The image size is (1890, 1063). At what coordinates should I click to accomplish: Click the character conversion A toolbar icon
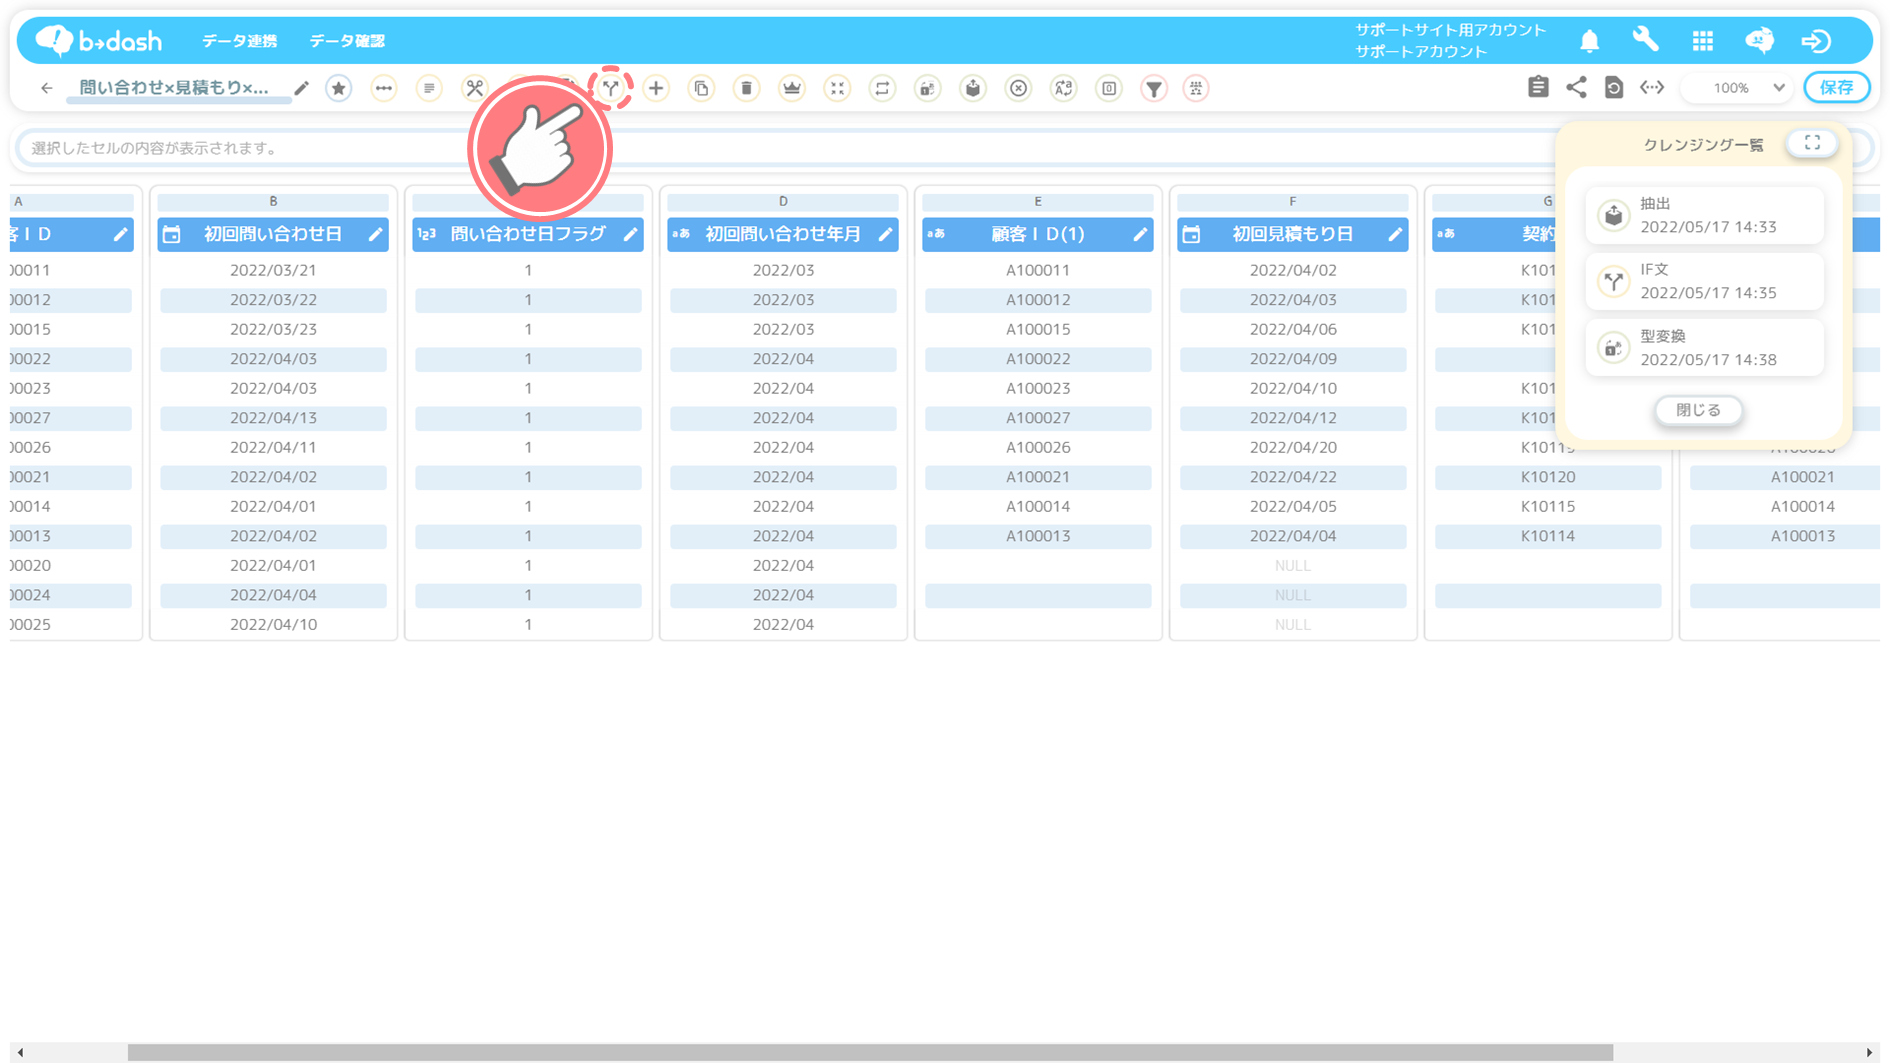(1064, 88)
